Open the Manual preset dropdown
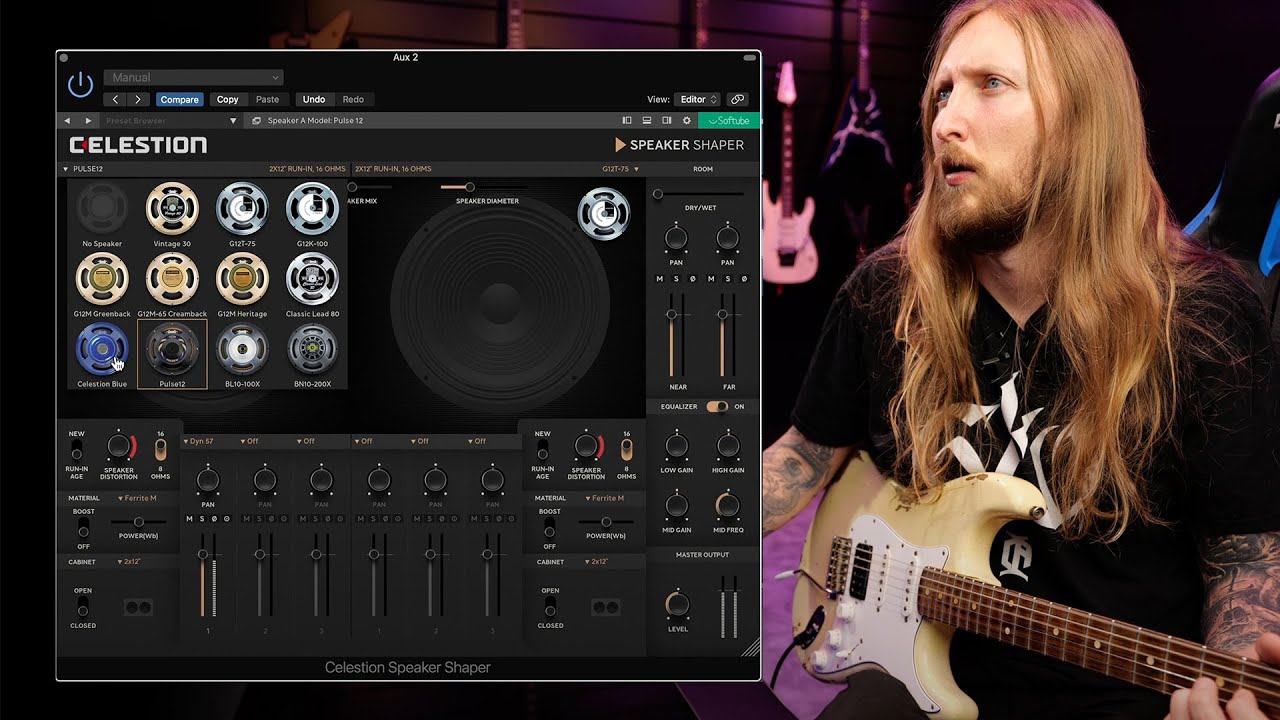This screenshot has width=1280, height=720. coord(194,77)
